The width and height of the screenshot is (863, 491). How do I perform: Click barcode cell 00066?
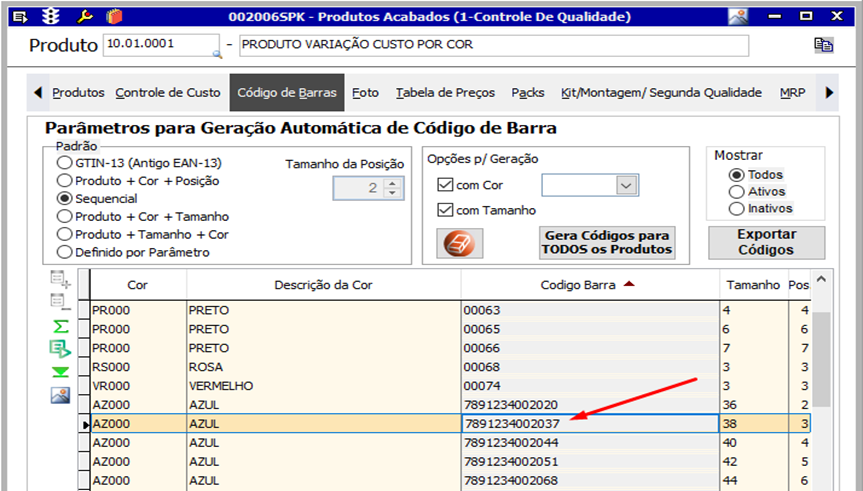590,348
